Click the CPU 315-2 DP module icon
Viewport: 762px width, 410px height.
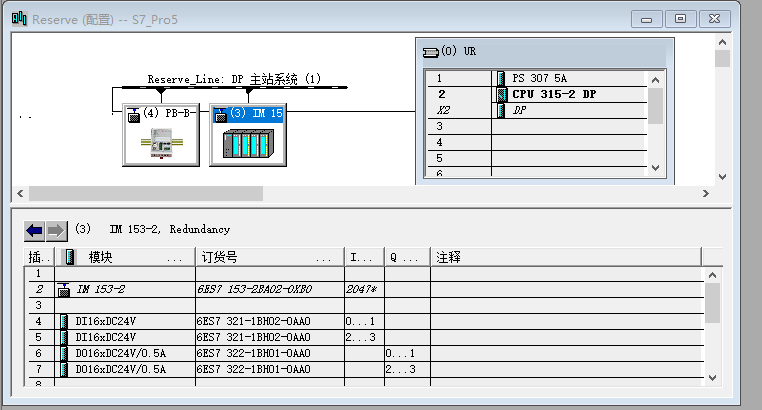click(x=501, y=94)
